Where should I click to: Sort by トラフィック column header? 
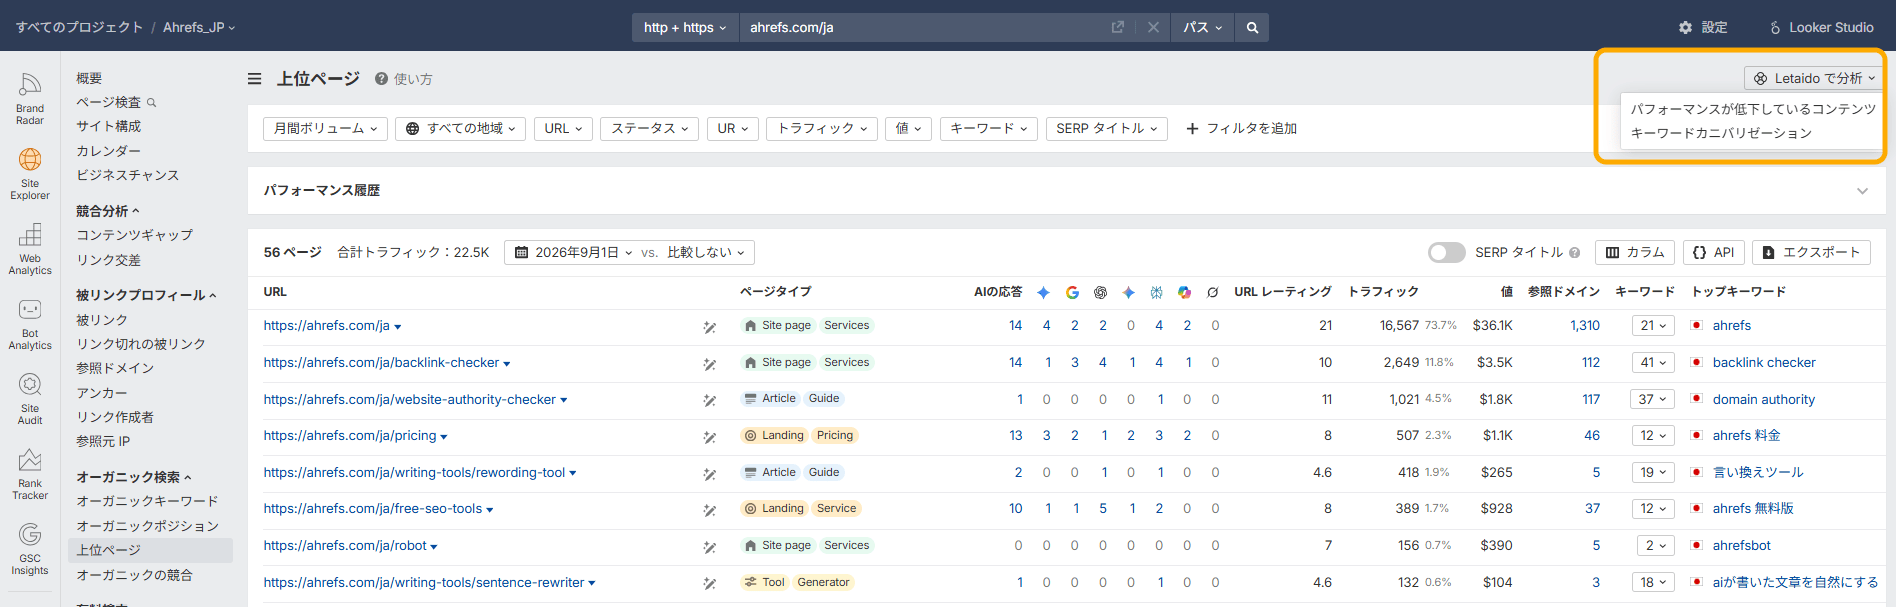[1383, 292]
